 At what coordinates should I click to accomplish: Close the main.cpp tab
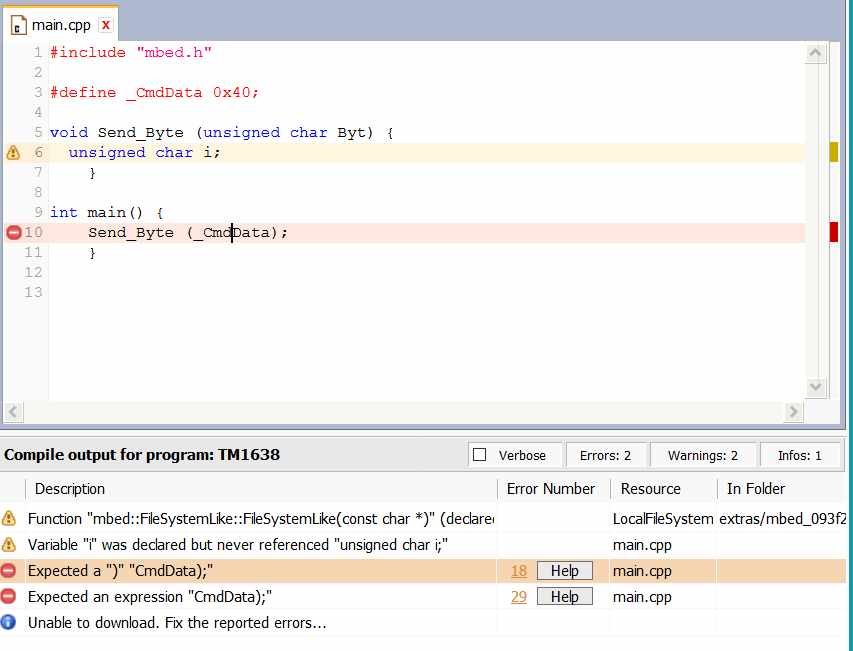[106, 24]
